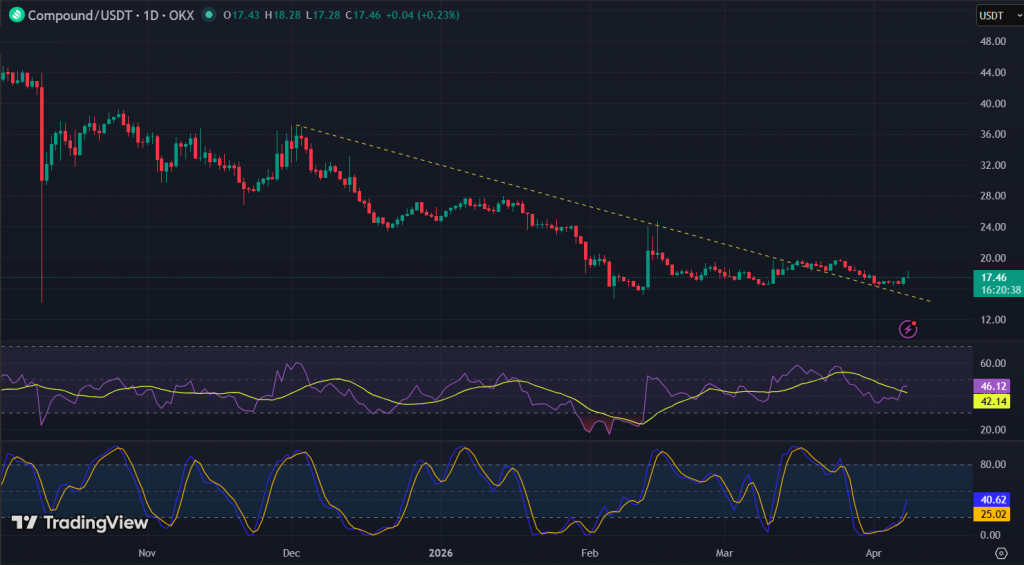Click the 48.00 level on price scale
This screenshot has height=565, width=1024.
point(993,41)
